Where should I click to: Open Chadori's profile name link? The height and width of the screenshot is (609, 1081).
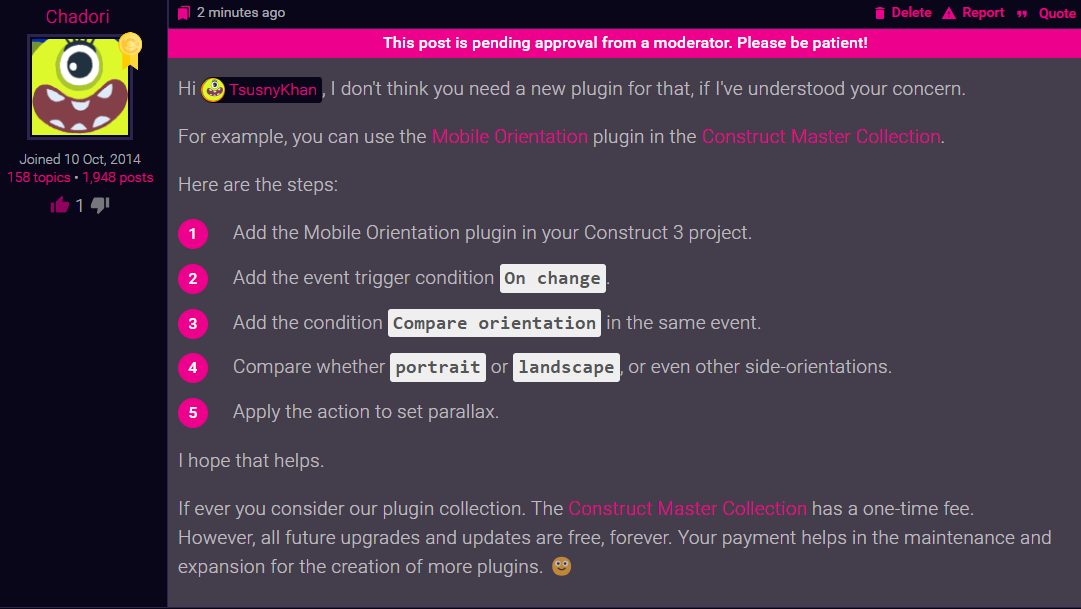tap(77, 17)
